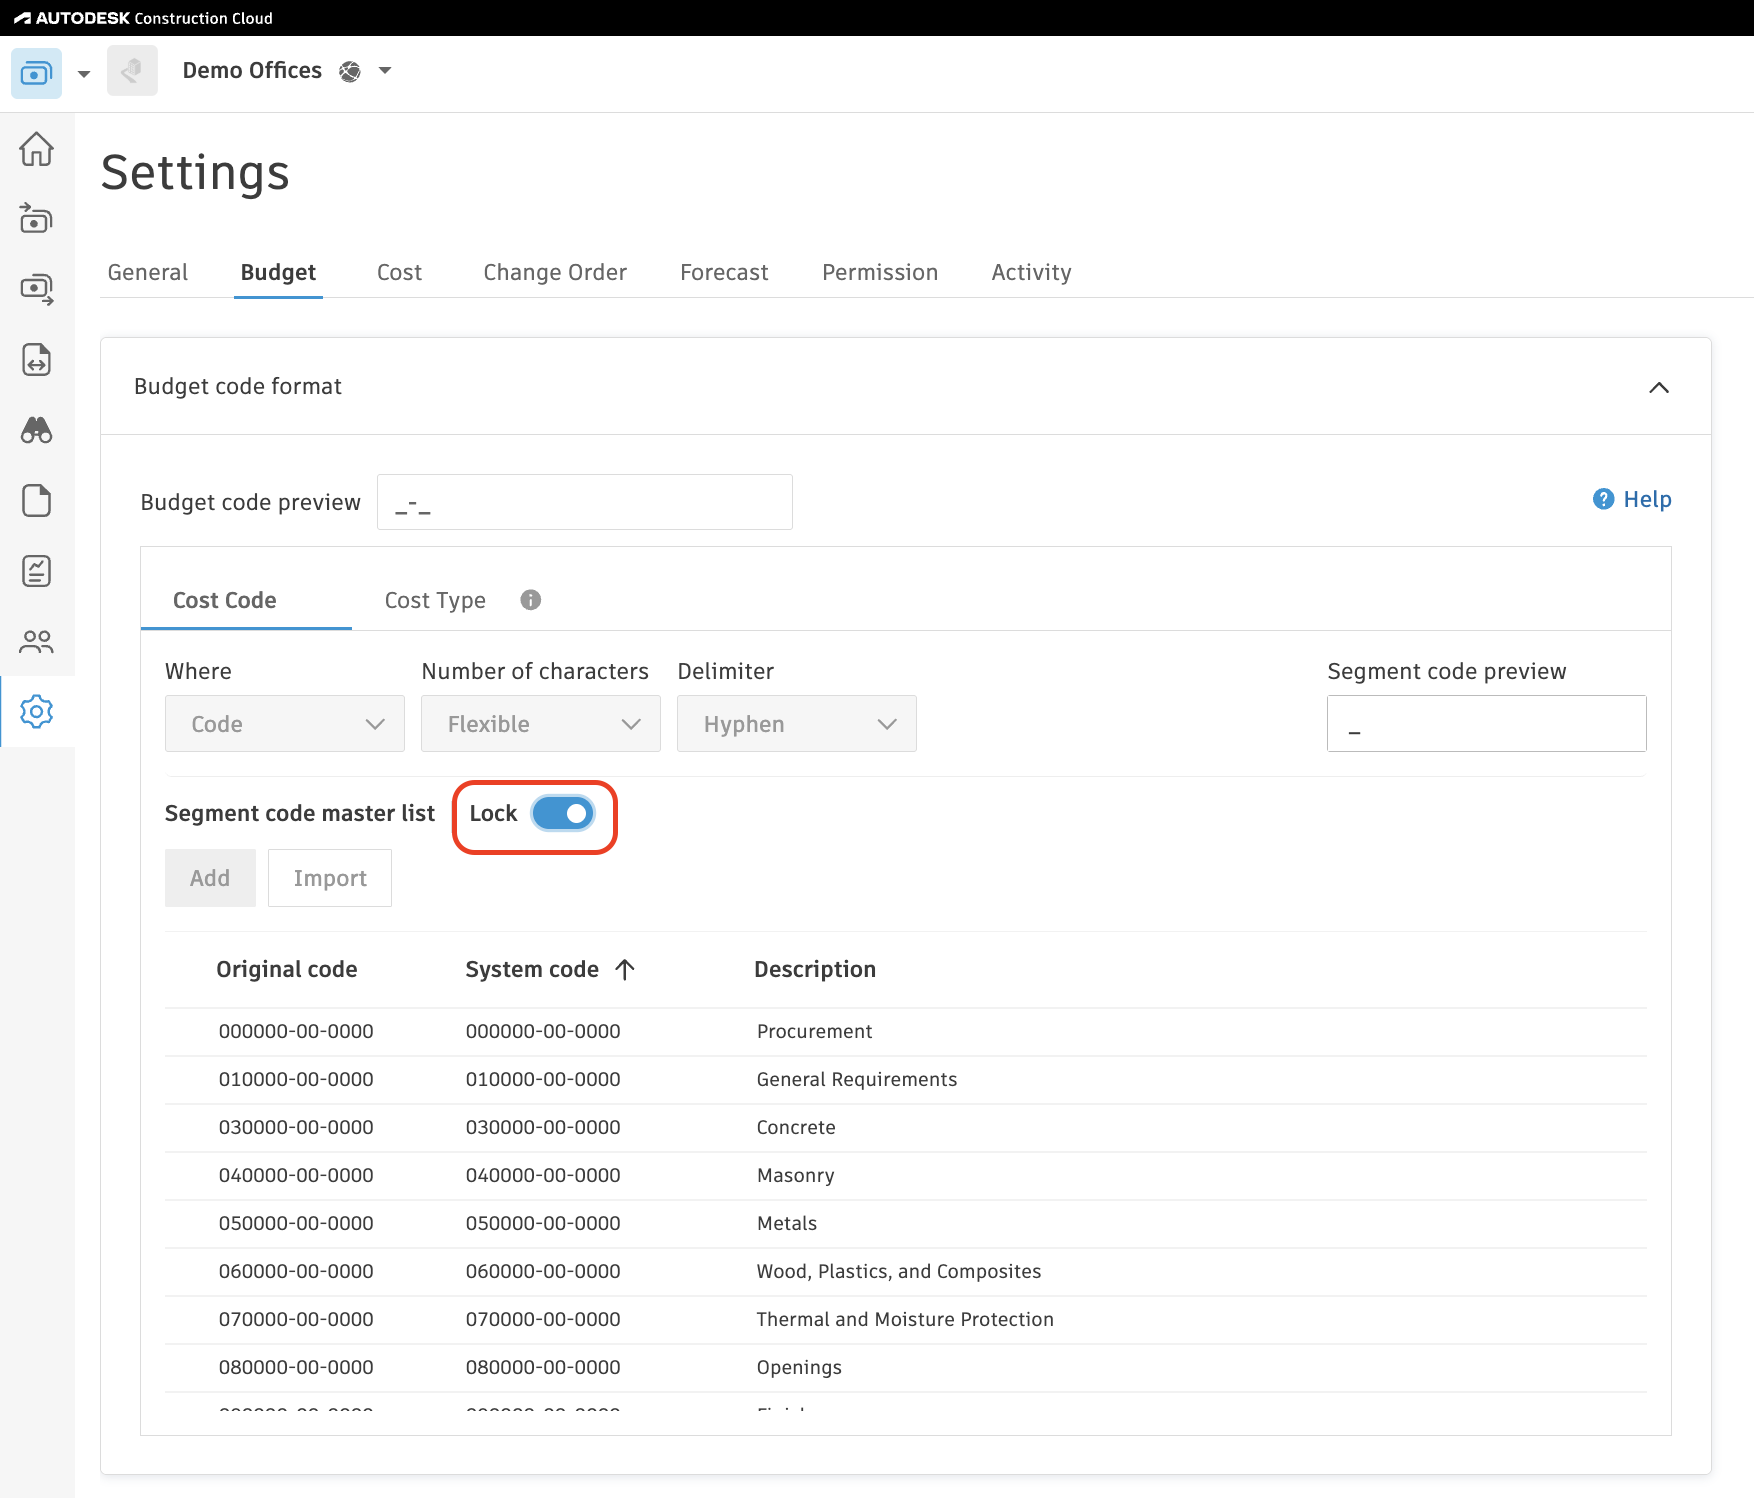Switch to the Change Order tab
This screenshot has width=1754, height=1498.
point(555,272)
